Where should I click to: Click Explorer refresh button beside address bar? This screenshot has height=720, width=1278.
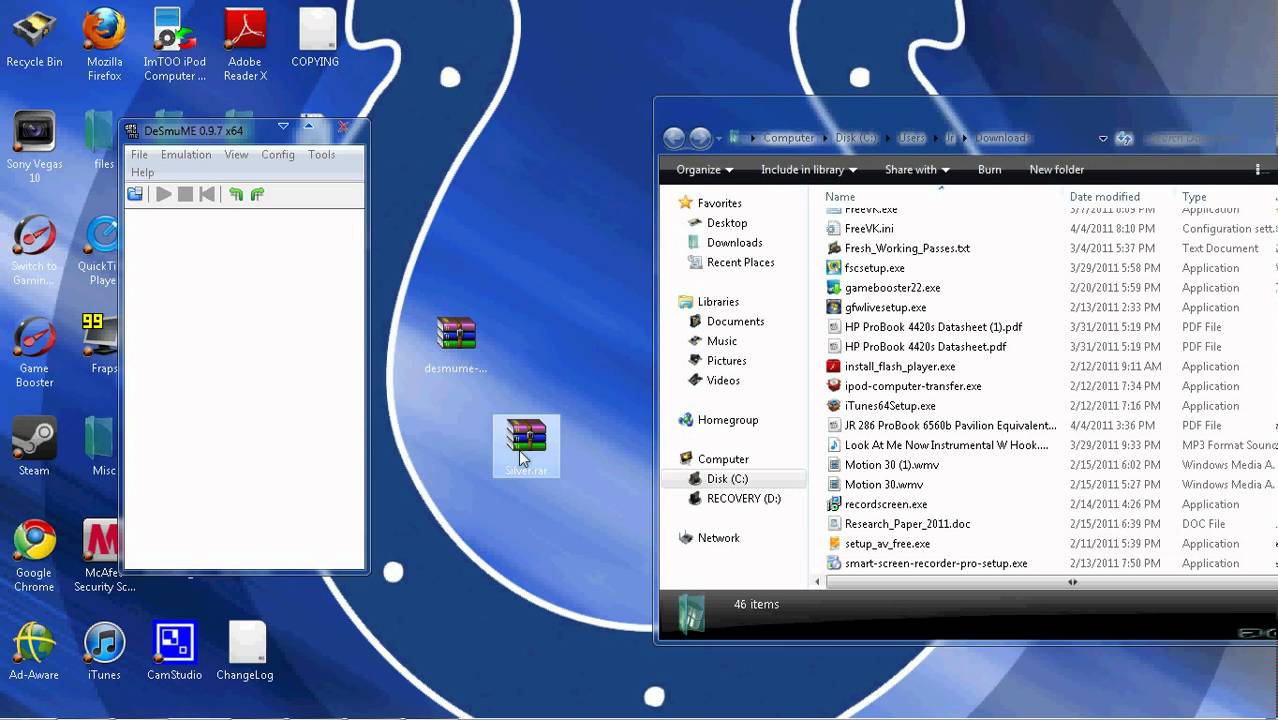coord(1124,138)
